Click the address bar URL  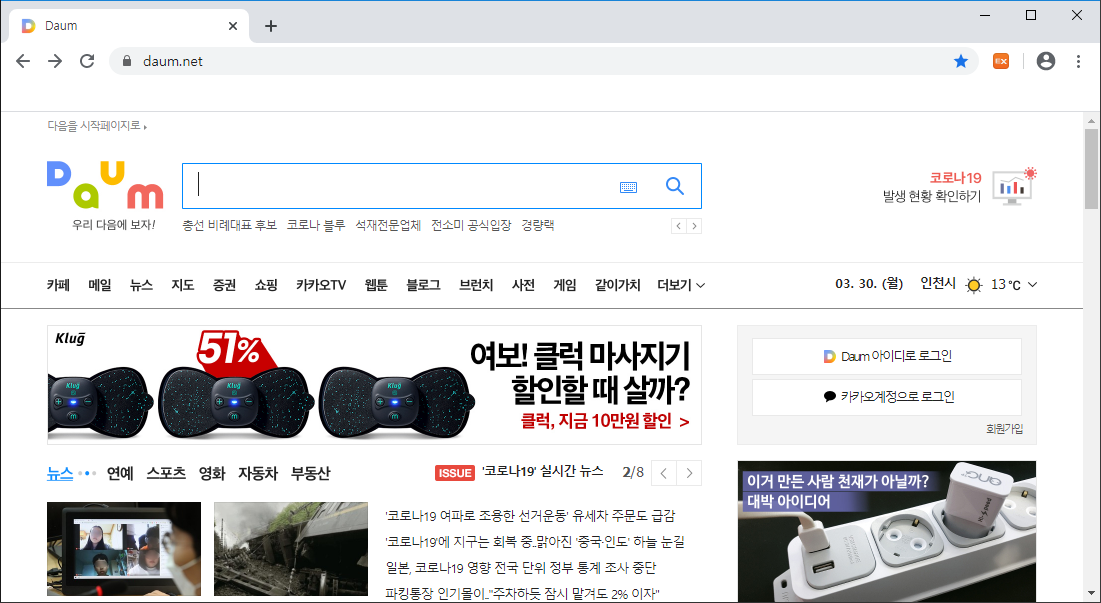pos(173,61)
